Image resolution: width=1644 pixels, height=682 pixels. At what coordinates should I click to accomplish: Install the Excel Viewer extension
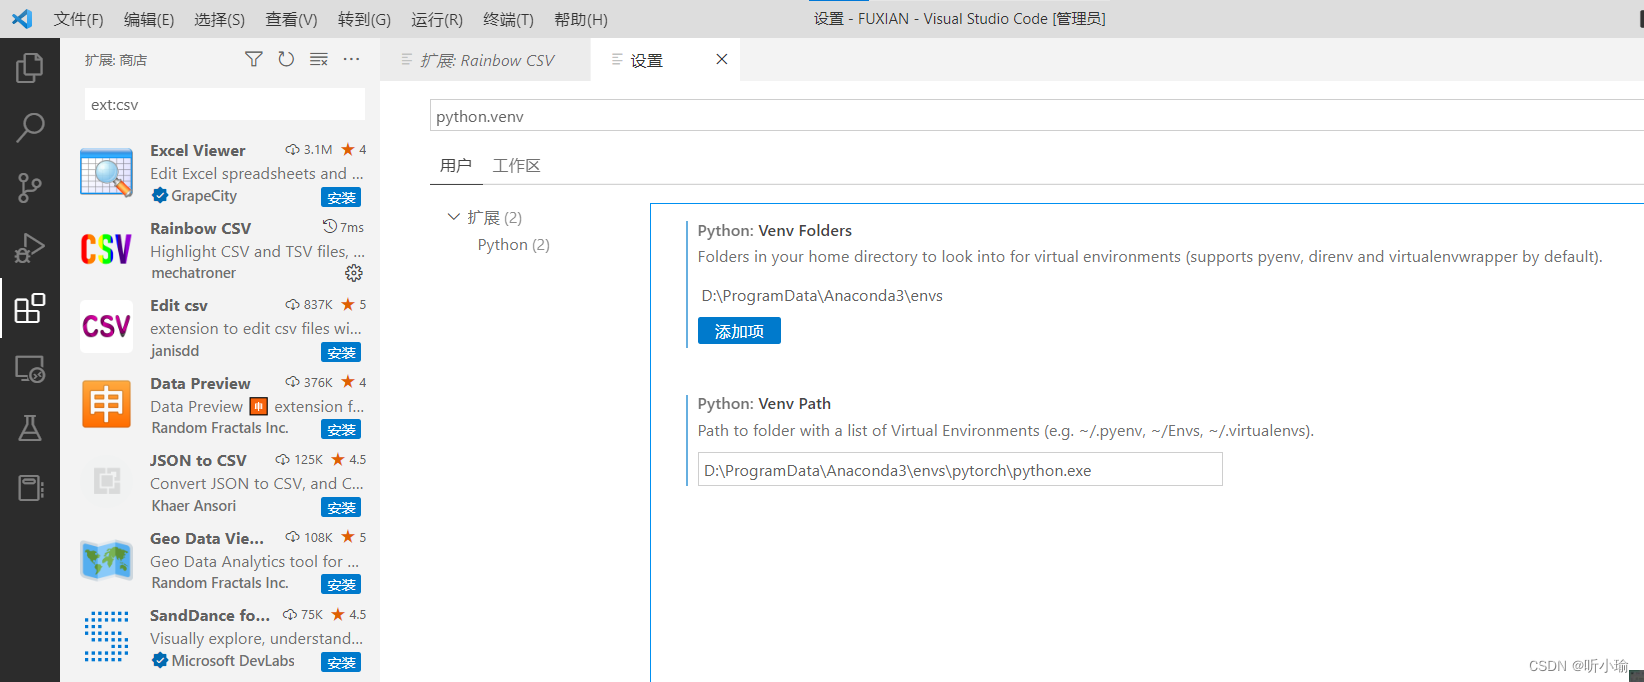click(341, 197)
